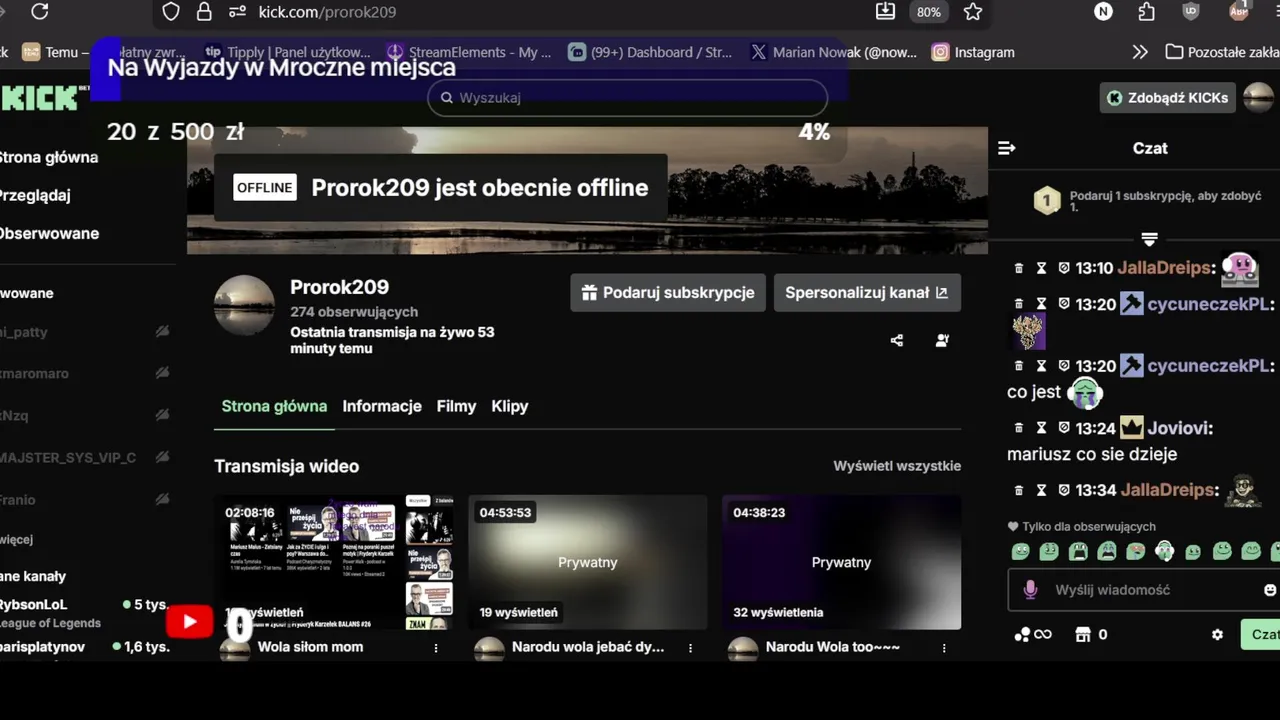Click the Kick search field

coord(628,98)
